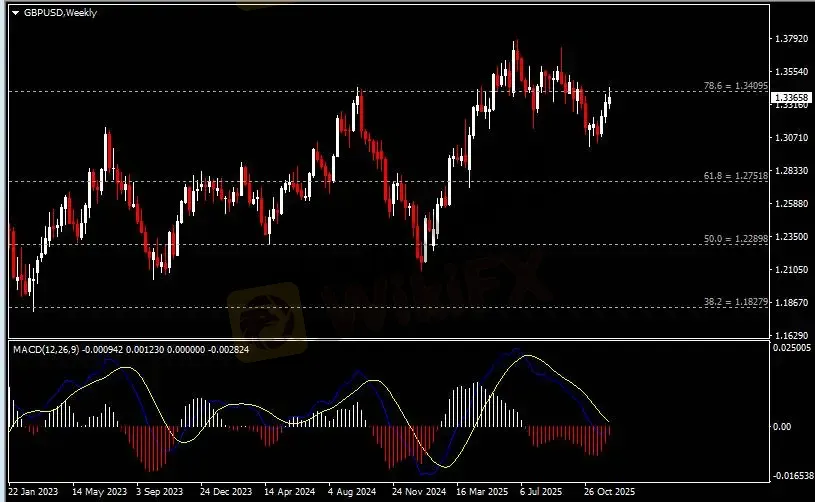Open the dropdown arrow beside GBPUSD,Weekly
This screenshot has height=502, width=815.
[x=14, y=13]
